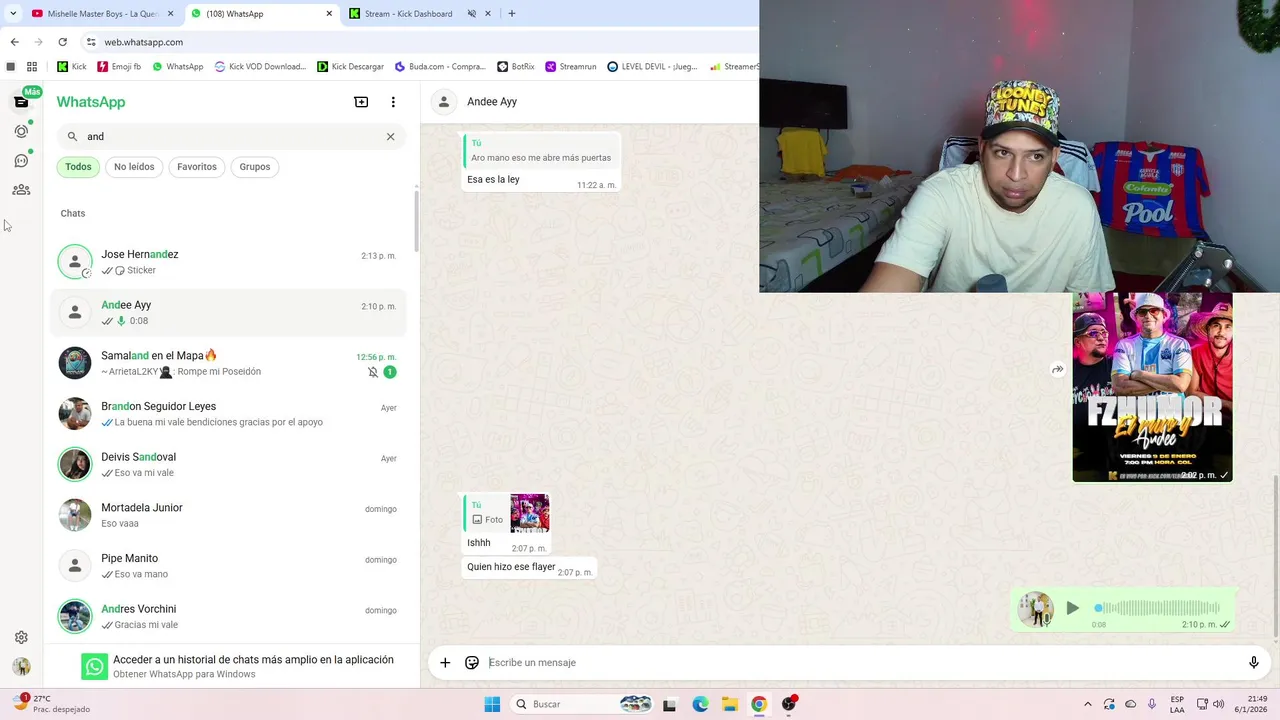
Task: Go back in browser
Action: click(x=14, y=42)
